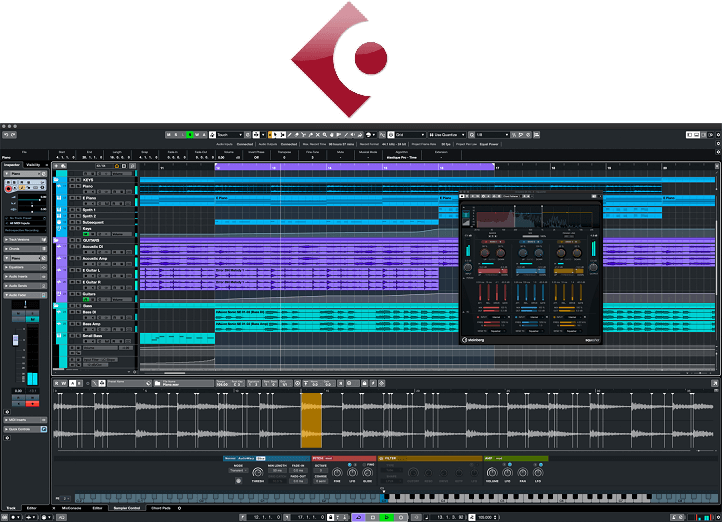
Task: Select the Track tab below Inspector
Action: click(x=11, y=508)
